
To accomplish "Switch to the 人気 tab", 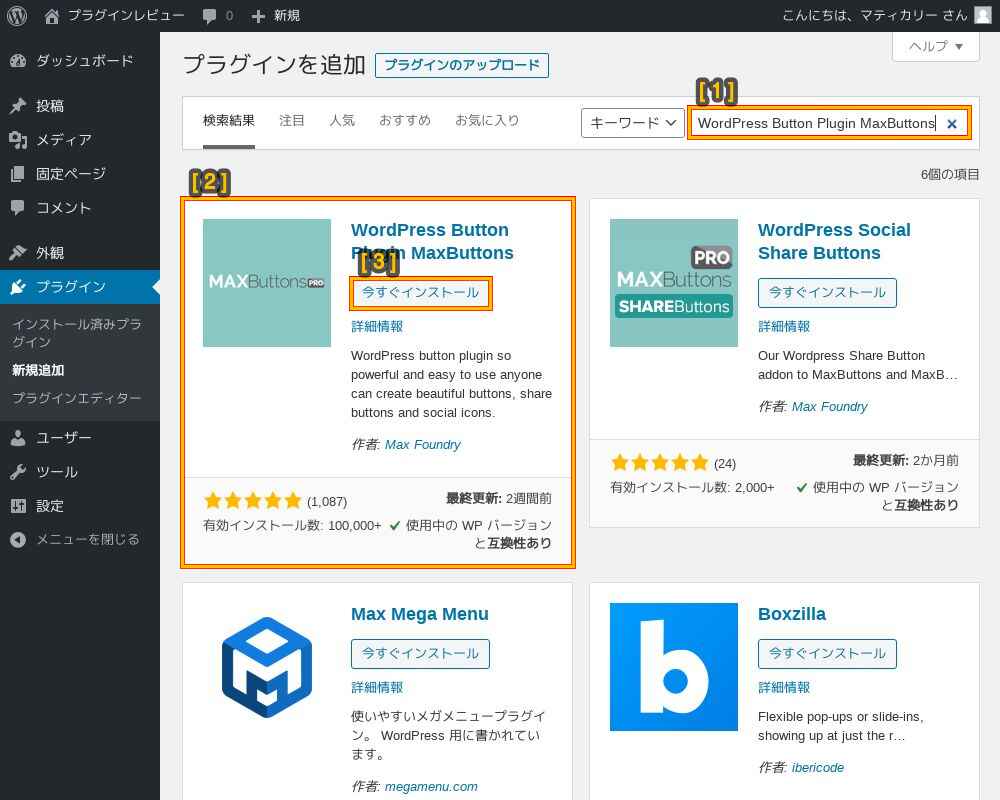I will click(x=342, y=121).
